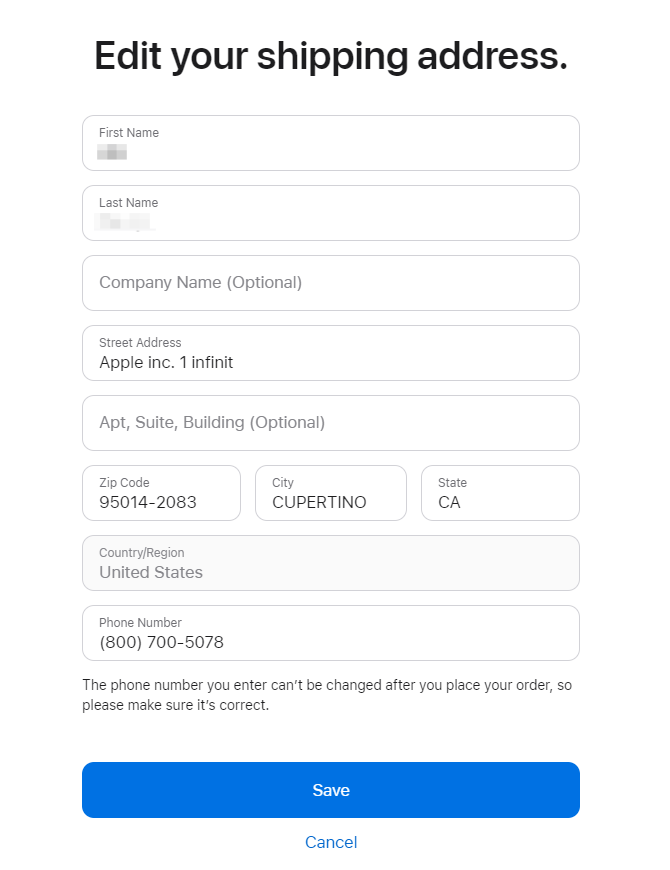Viewport: 670px width, 870px height.
Task: Click the 'Street Address' label text
Action: click(140, 343)
